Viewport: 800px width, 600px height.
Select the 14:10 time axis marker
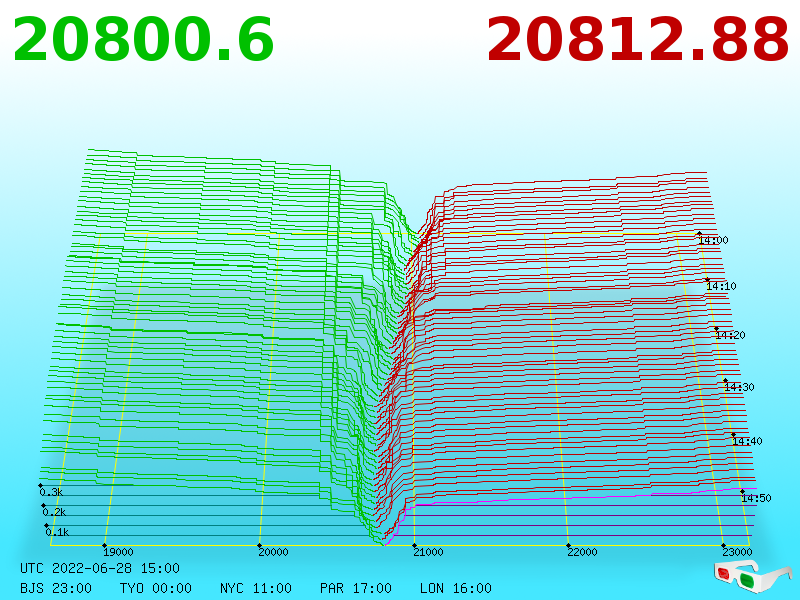(x=721, y=286)
